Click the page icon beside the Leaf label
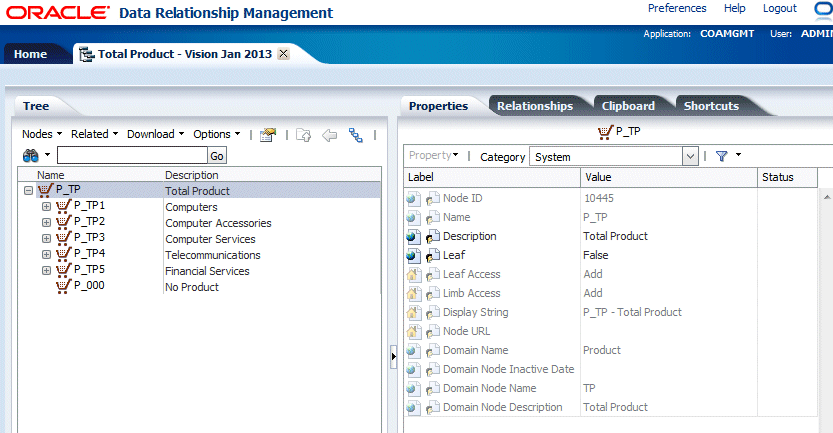The width and height of the screenshot is (833, 433). pyautogui.click(x=432, y=256)
